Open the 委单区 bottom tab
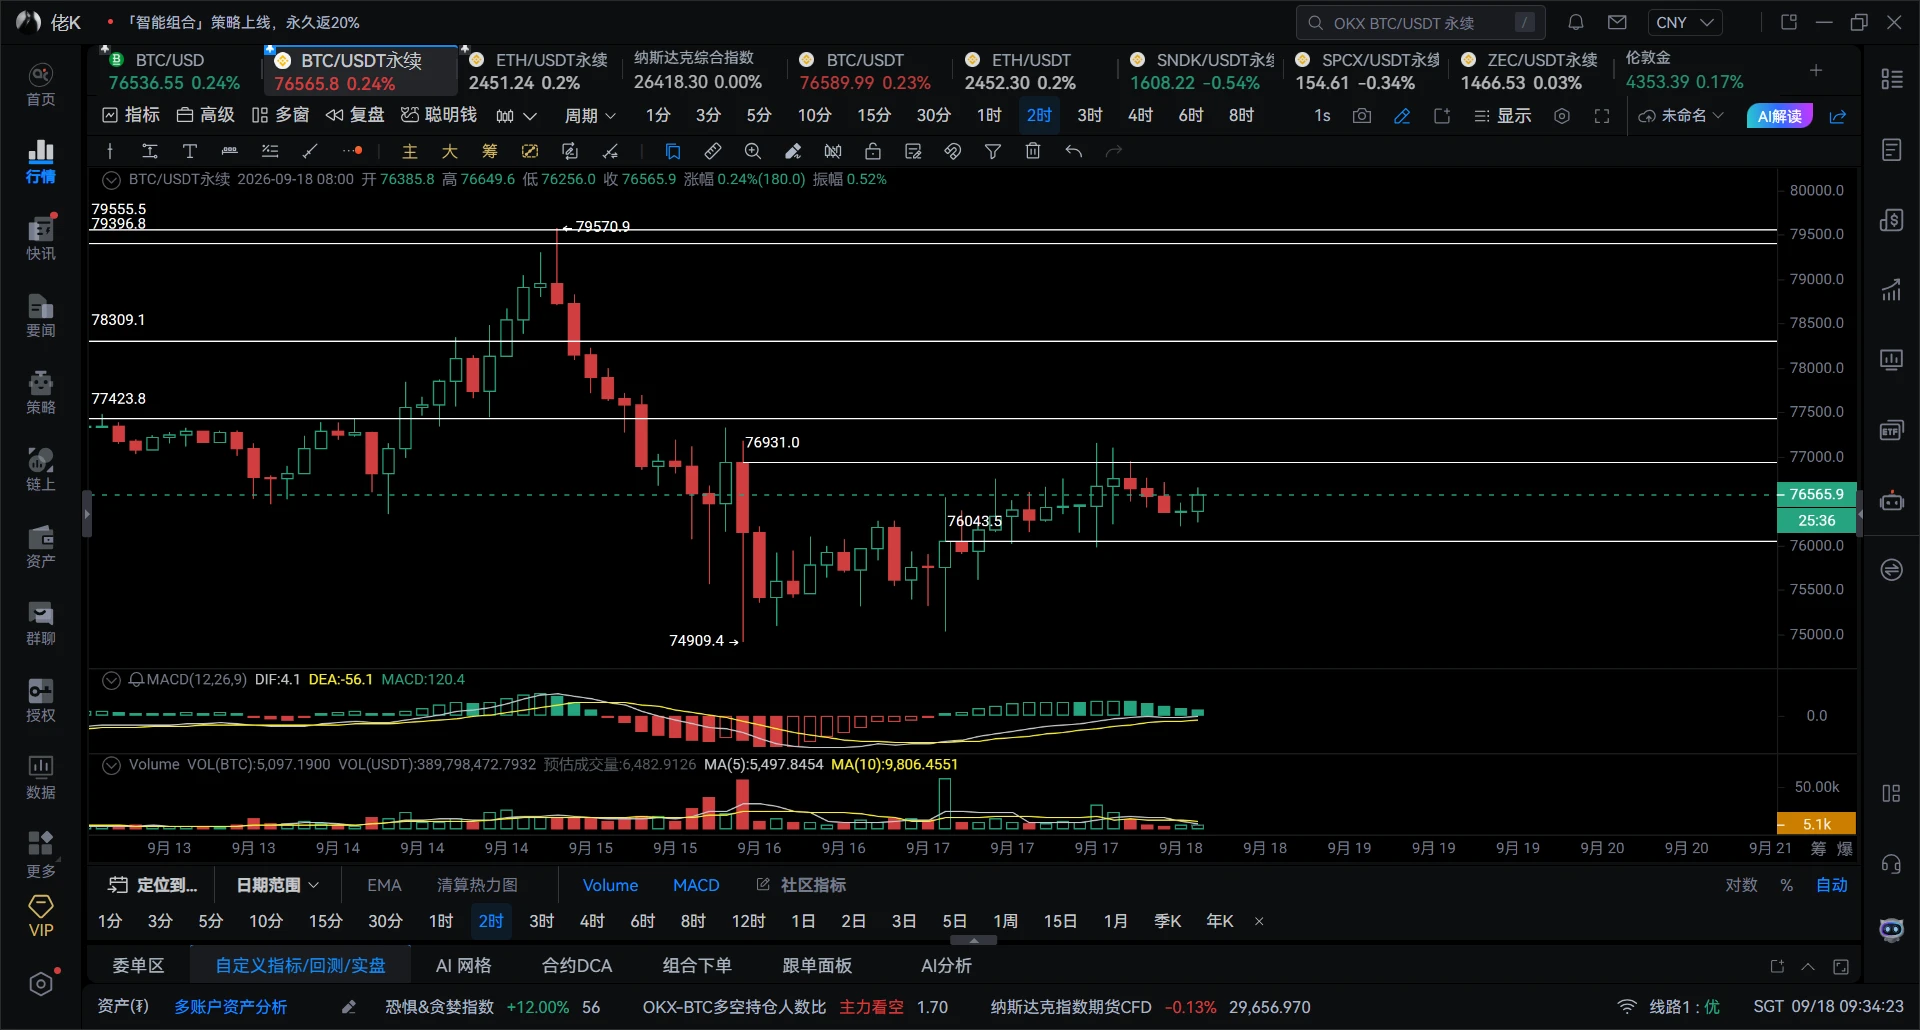1920x1030 pixels. (138, 966)
